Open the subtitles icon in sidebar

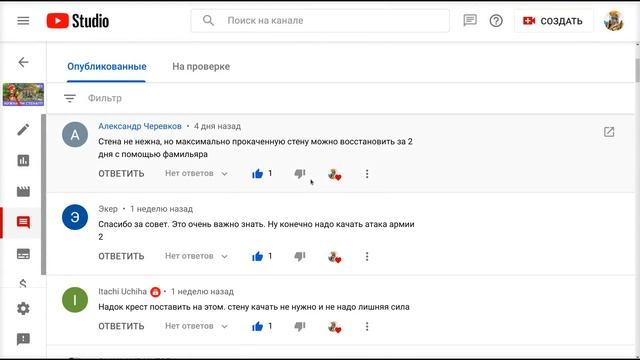coord(23,253)
